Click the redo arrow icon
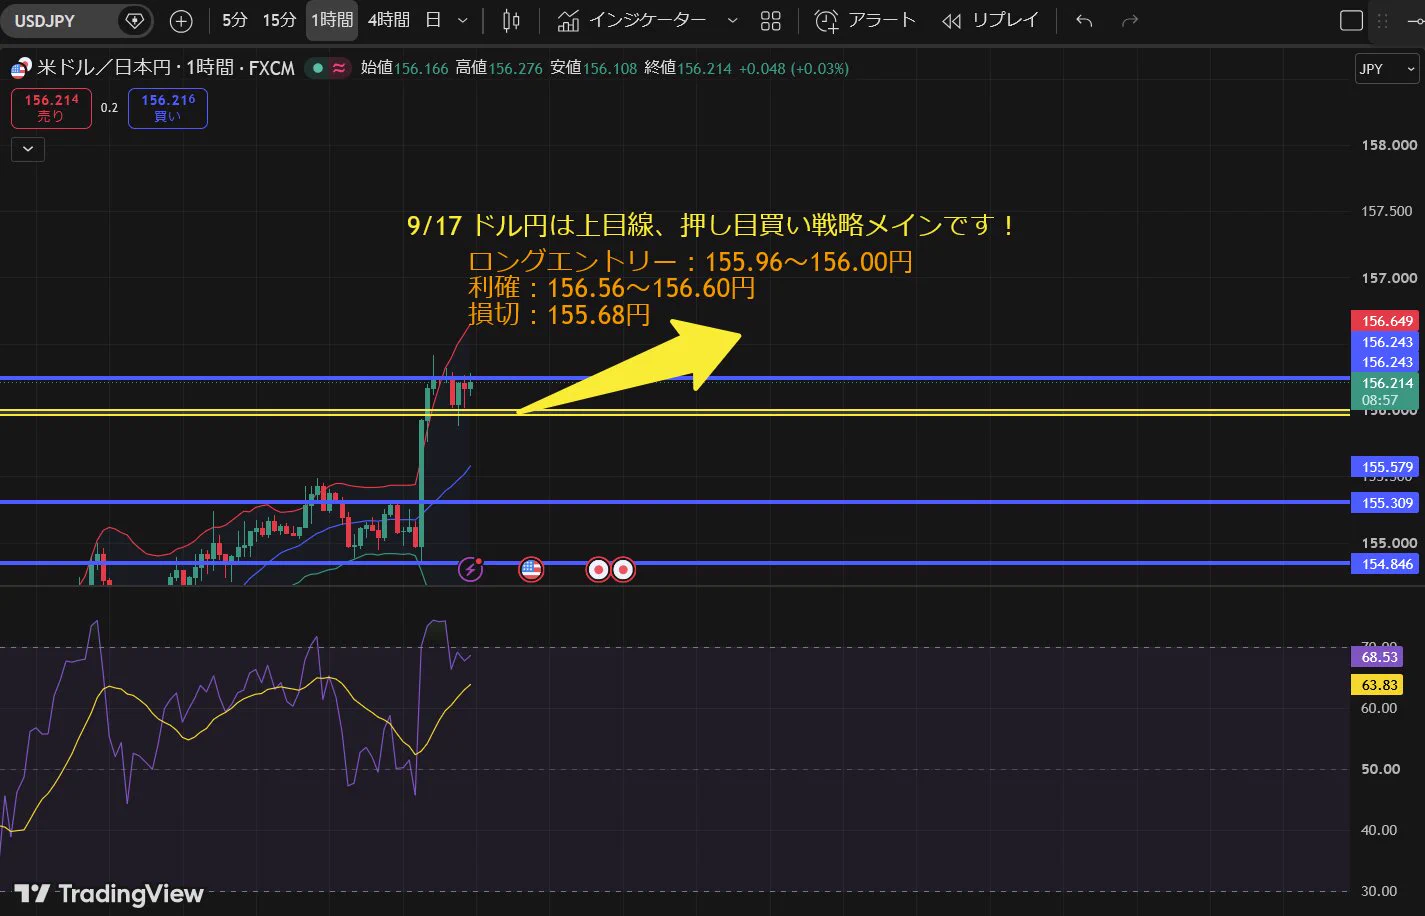 coord(1130,20)
